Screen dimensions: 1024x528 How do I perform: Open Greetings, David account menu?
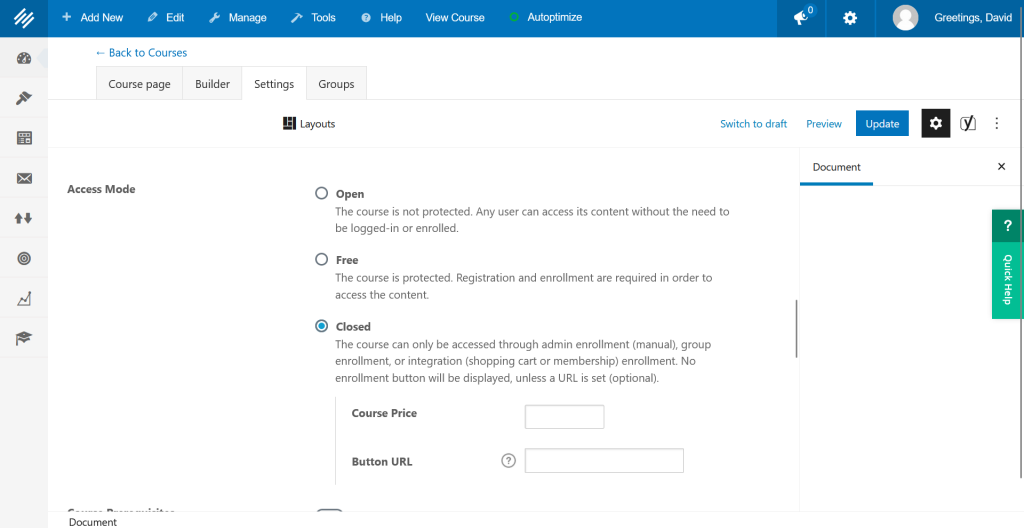(973, 18)
